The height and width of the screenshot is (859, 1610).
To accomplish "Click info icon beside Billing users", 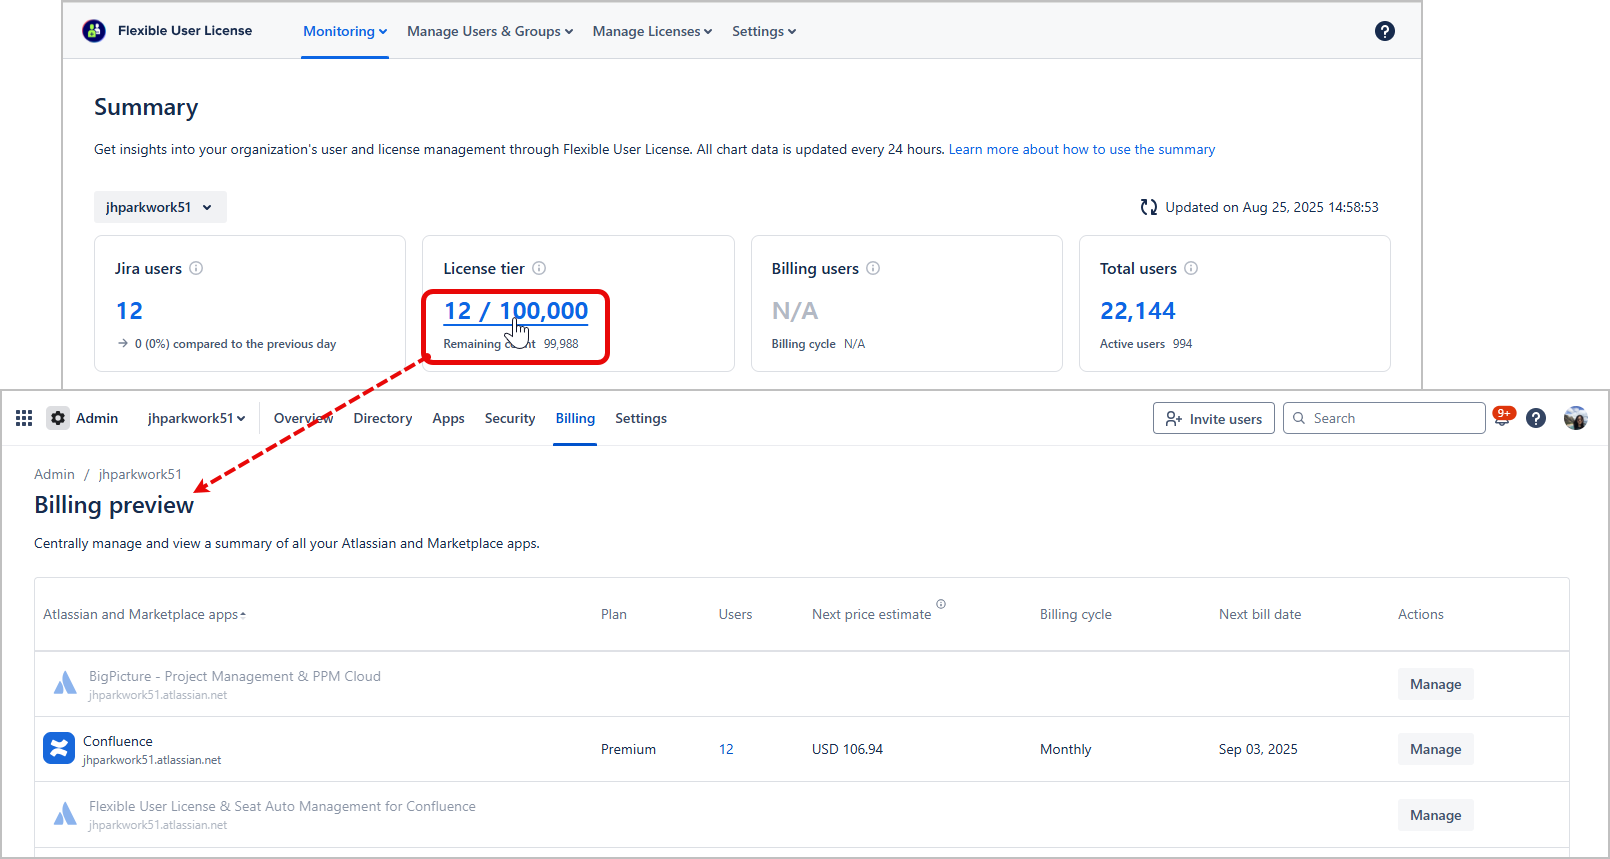I will 873,268.
